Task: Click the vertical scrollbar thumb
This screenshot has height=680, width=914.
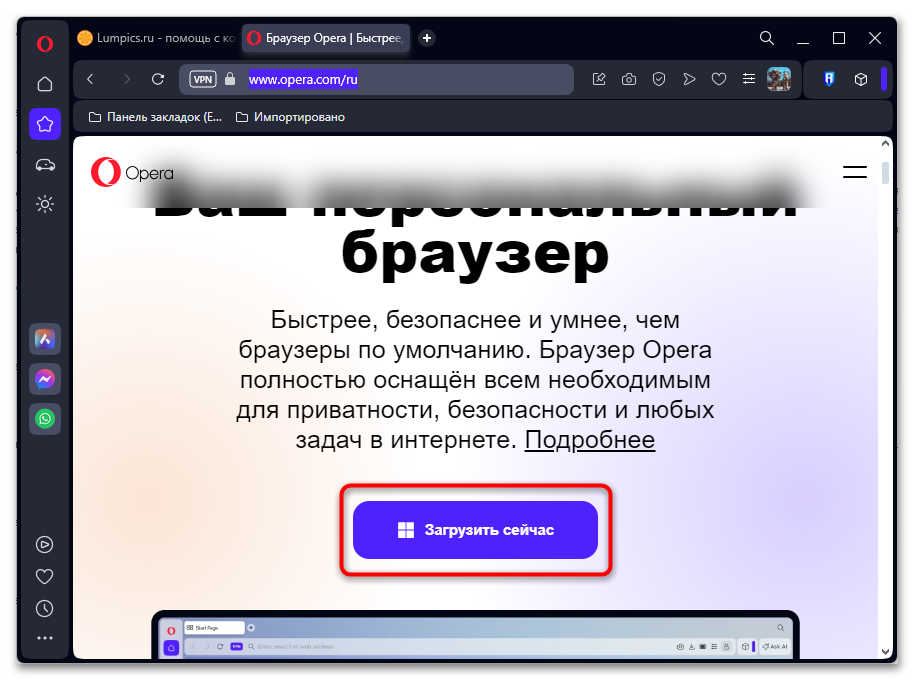Action: coord(885,173)
